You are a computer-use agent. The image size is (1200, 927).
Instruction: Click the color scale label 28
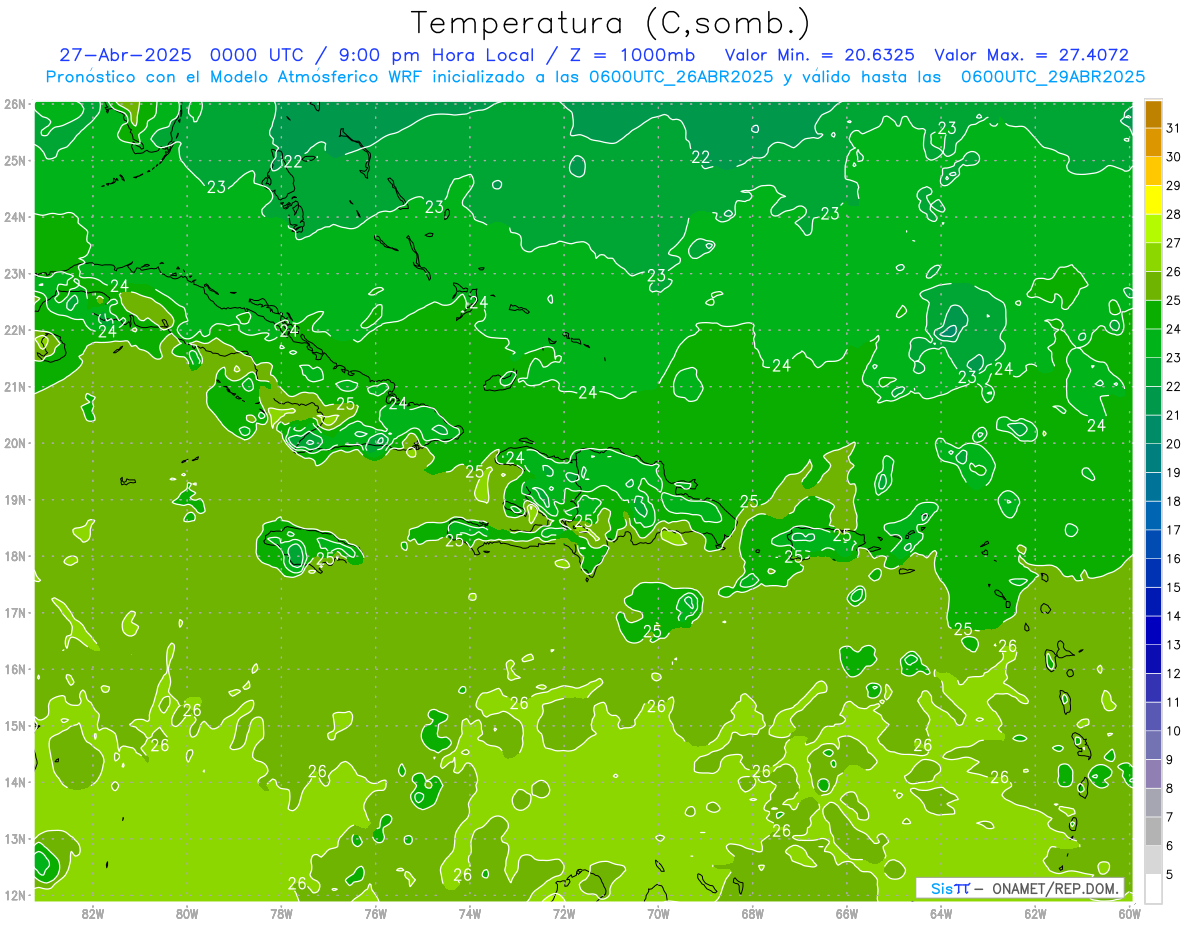point(1173,214)
